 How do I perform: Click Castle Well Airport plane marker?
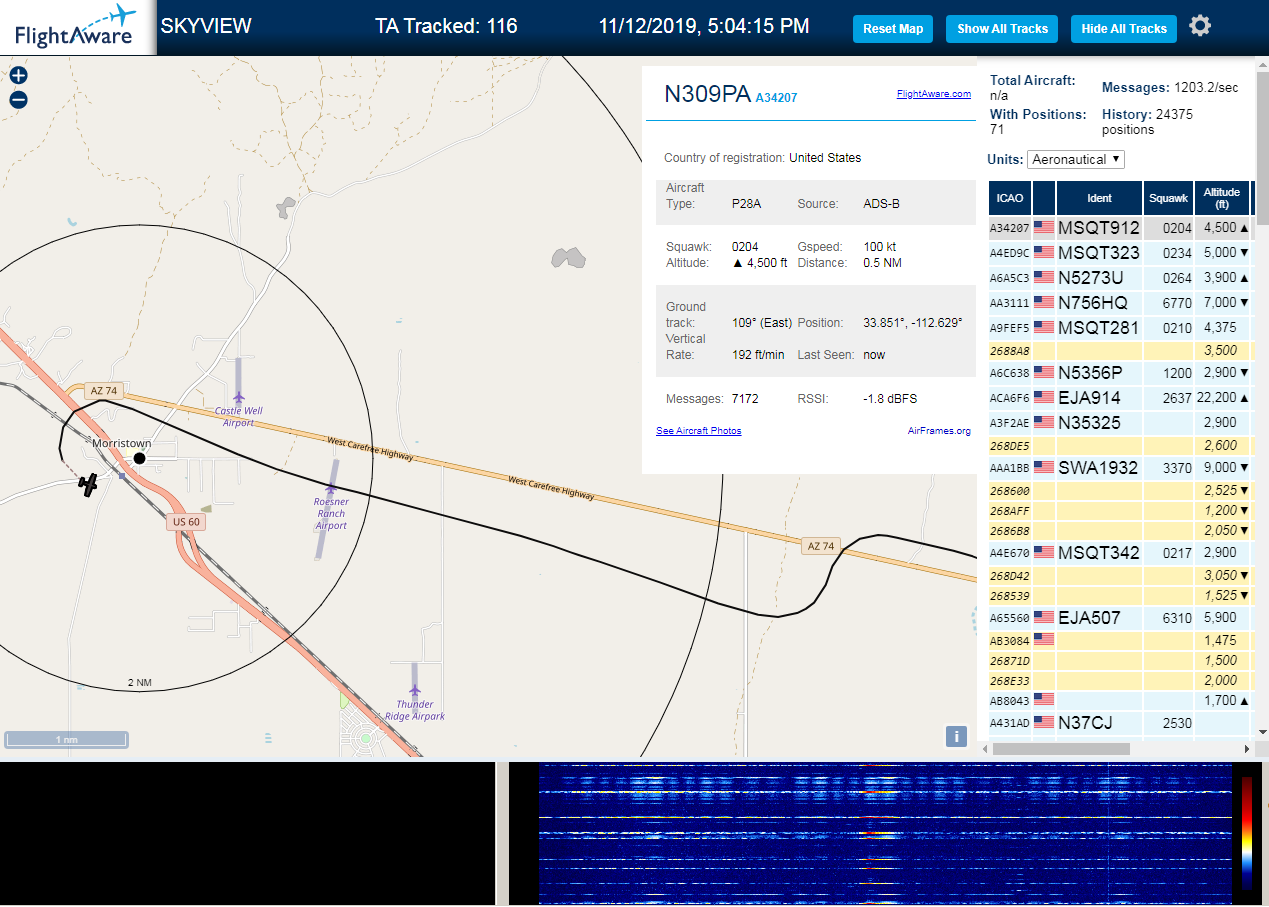[x=238, y=397]
